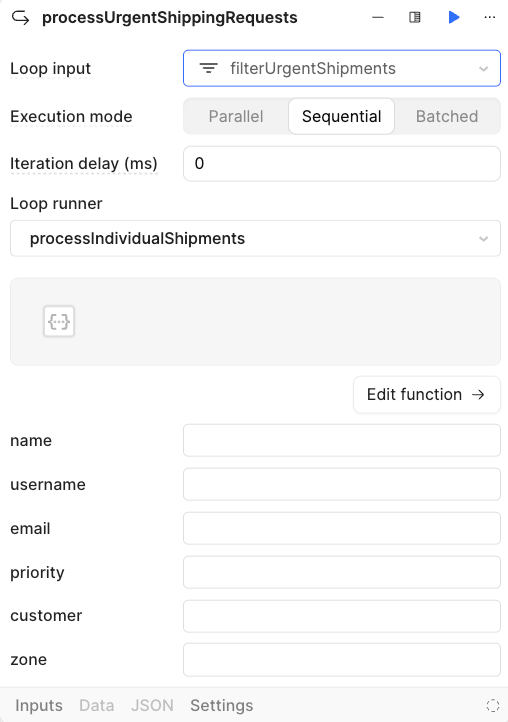508x722 pixels.
Task: Set execution mode to Parallel
Action: (236, 116)
